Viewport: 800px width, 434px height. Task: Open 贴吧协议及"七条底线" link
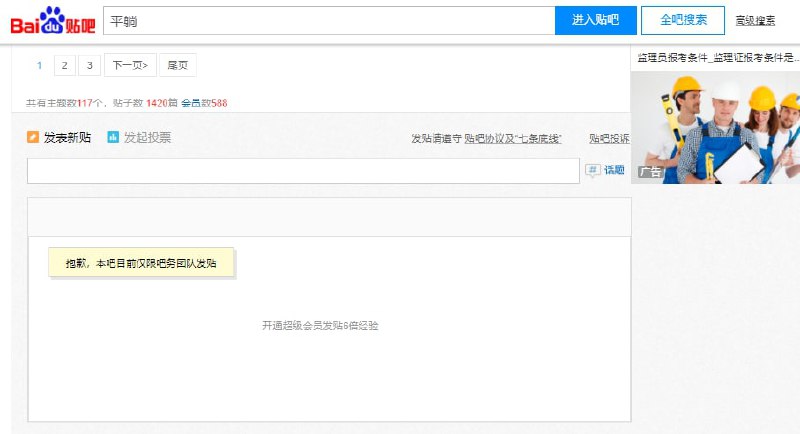pos(513,139)
